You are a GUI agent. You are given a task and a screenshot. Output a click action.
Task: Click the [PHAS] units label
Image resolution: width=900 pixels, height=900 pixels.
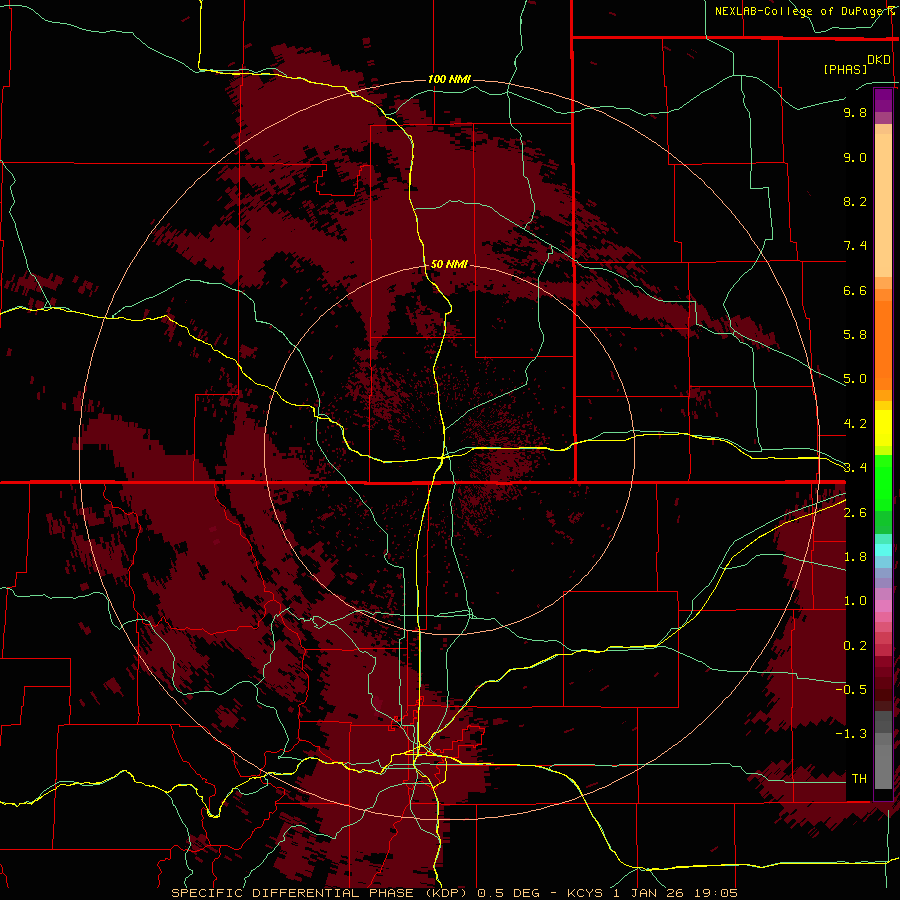(x=845, y=69)
